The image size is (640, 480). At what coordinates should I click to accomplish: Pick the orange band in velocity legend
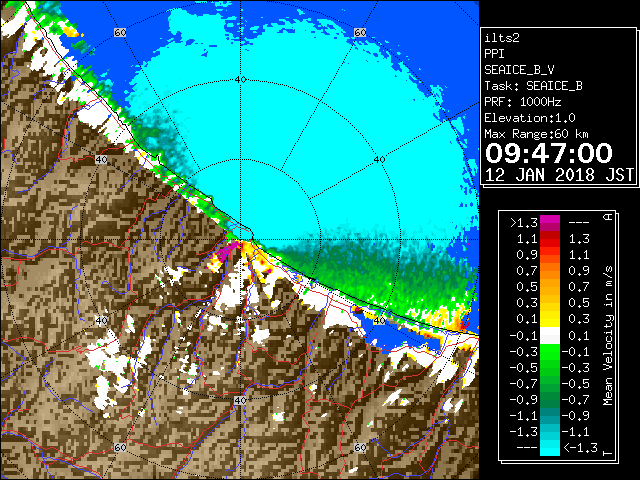pos(550,270)
